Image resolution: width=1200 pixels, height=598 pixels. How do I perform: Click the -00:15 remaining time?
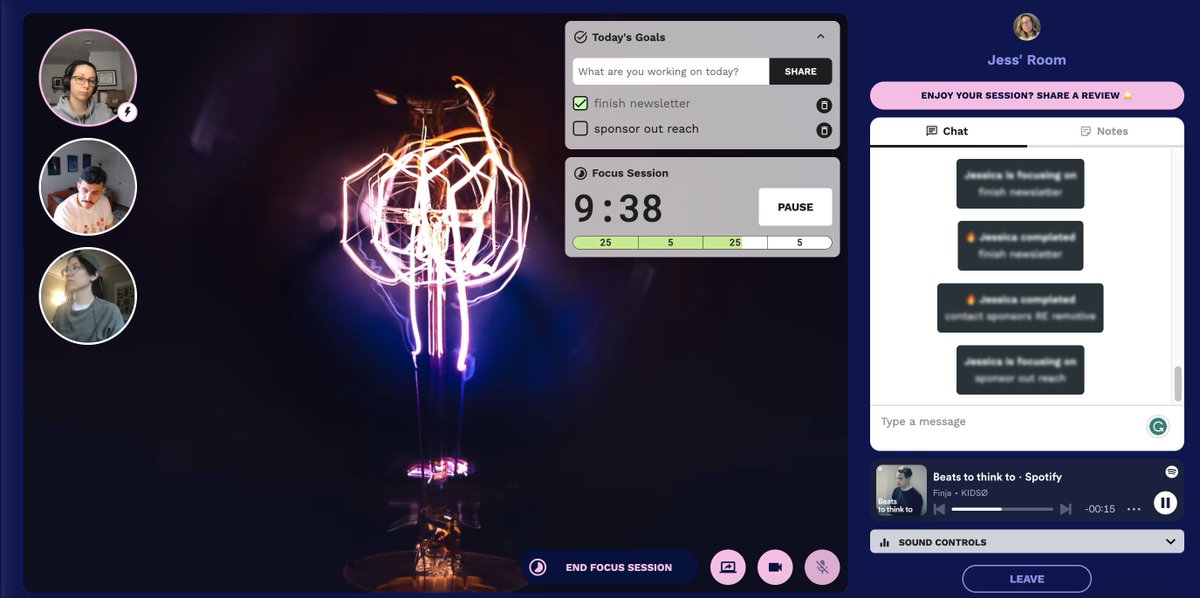[1100, 509]
